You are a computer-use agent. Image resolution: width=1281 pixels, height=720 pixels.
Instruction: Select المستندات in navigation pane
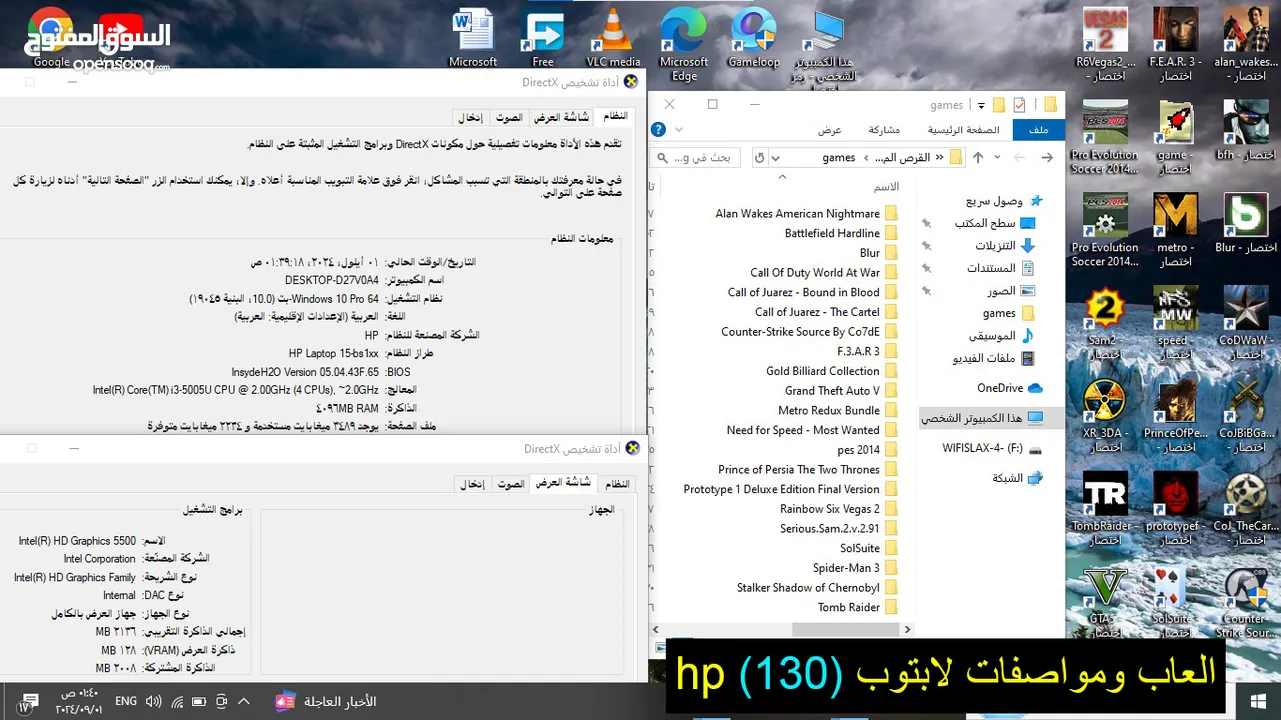pos(1000,268)
